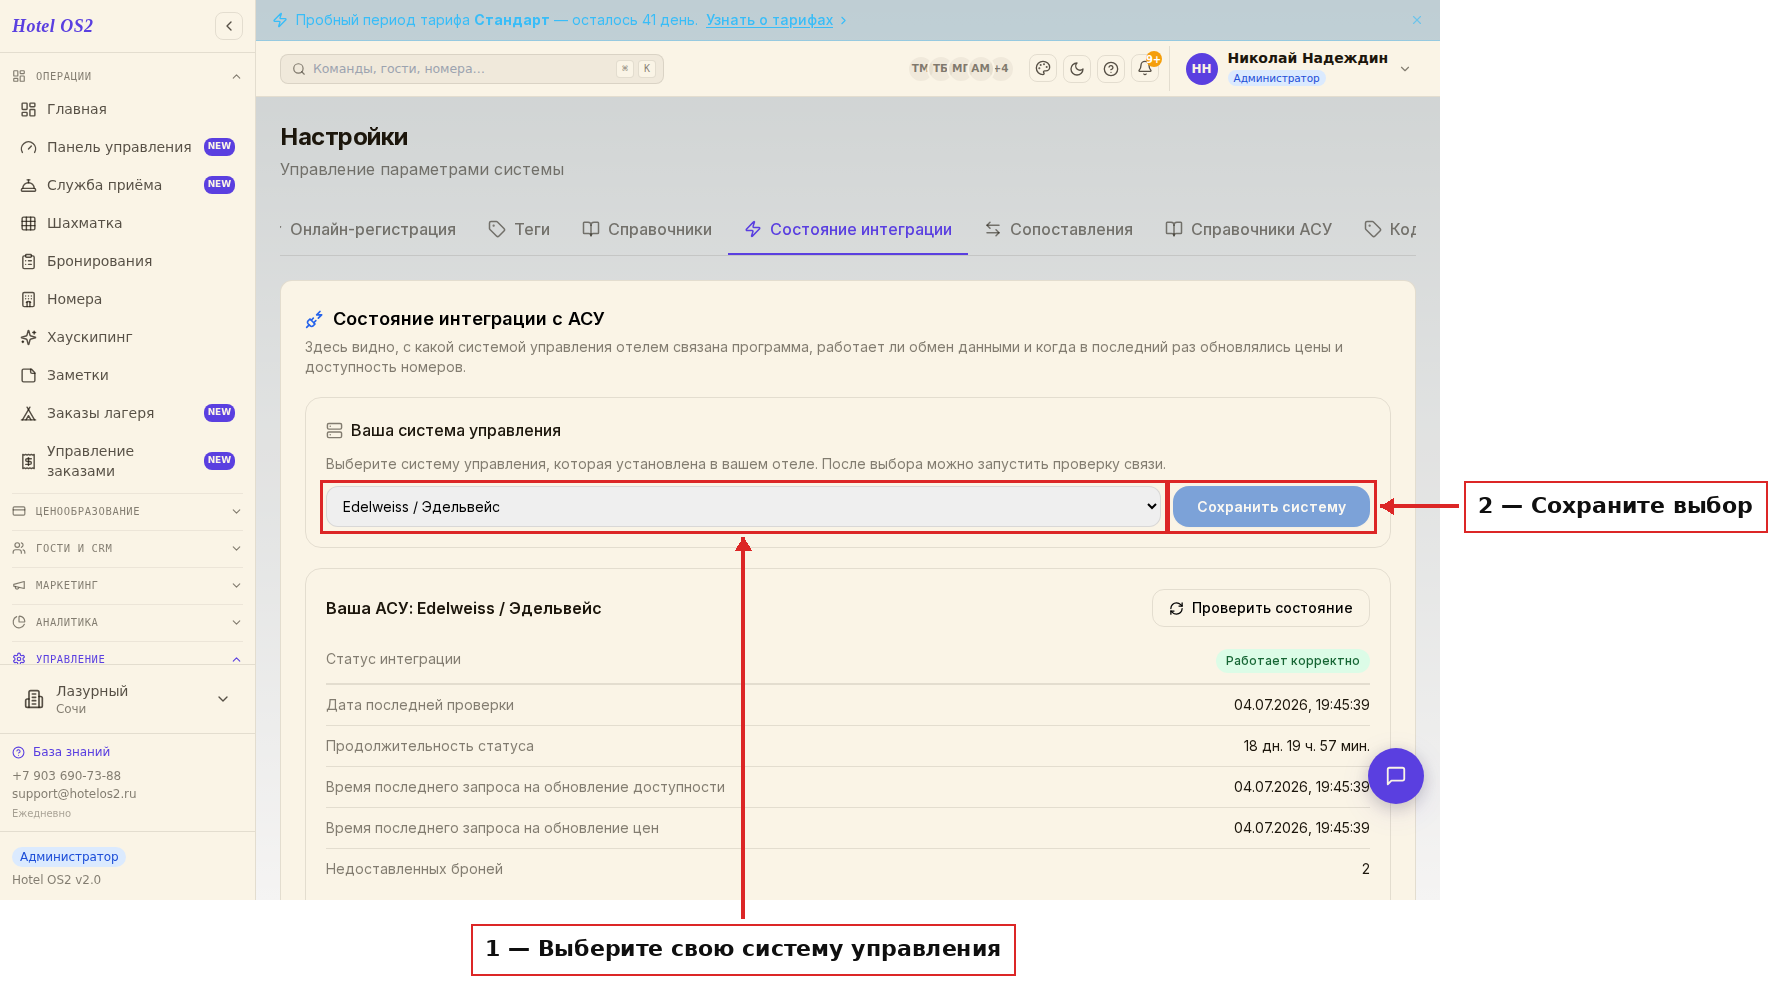Open Панель управления in the sidebar

tap(127, 147)
